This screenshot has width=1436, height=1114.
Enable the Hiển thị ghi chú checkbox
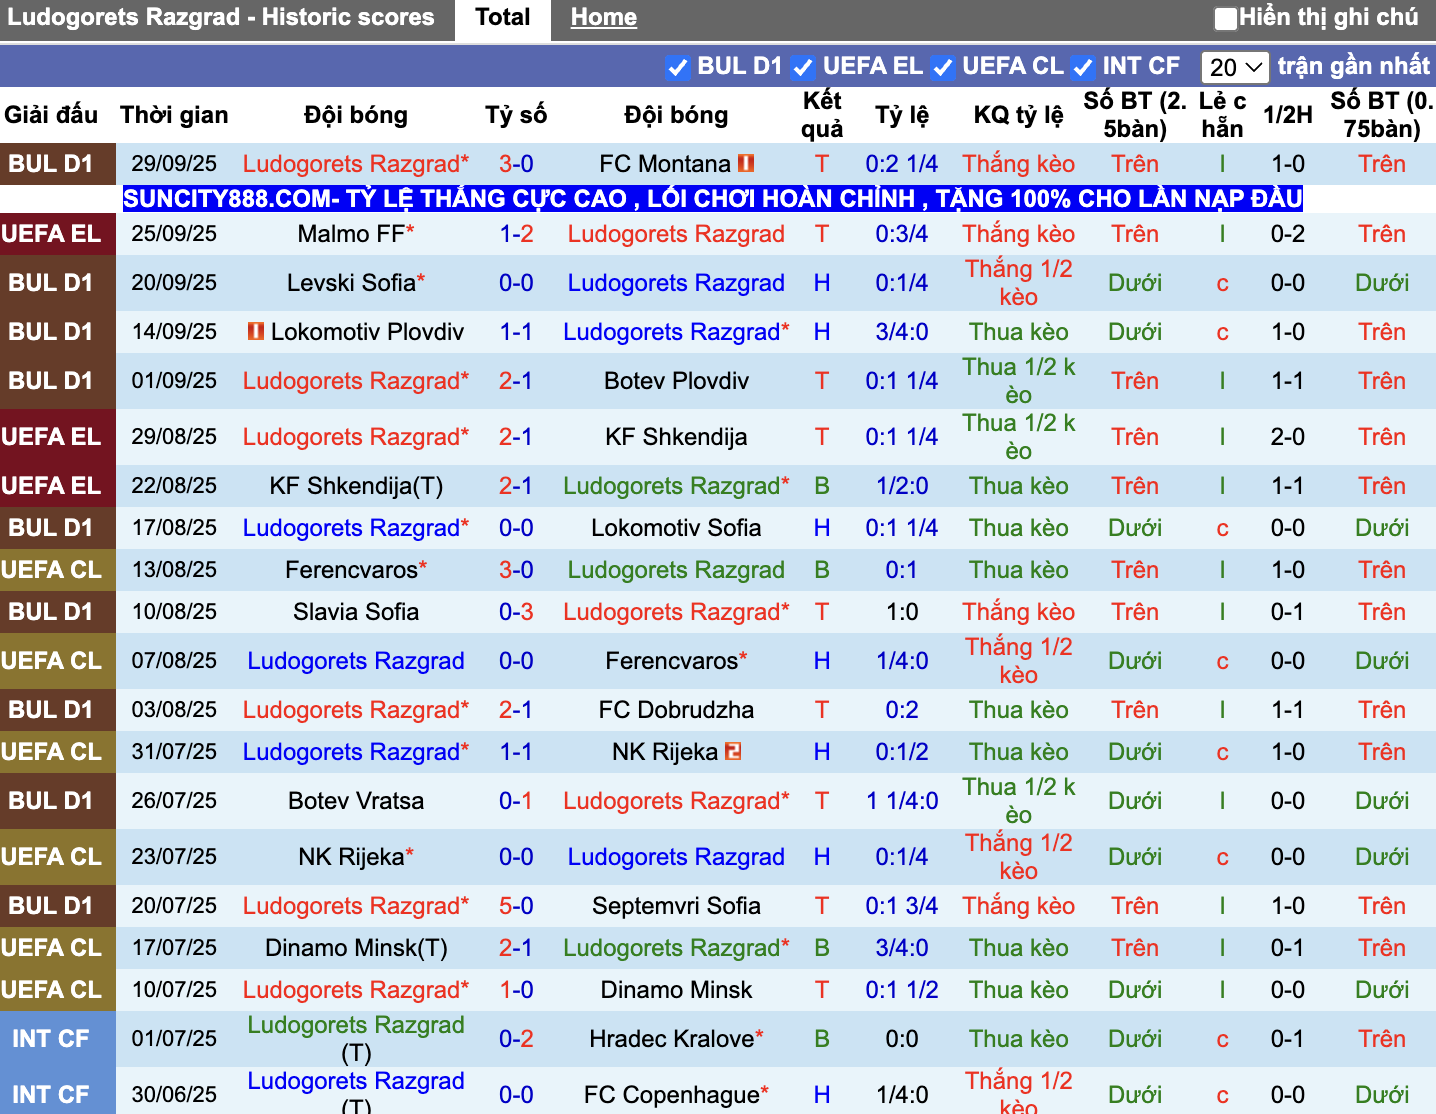[x=1226, y=18]
